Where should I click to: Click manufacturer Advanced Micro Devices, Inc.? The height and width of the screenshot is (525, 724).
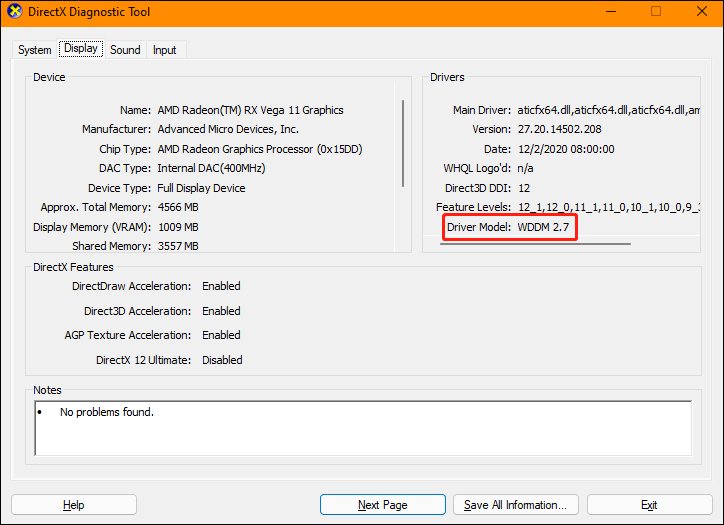click(x=228, y=129)
